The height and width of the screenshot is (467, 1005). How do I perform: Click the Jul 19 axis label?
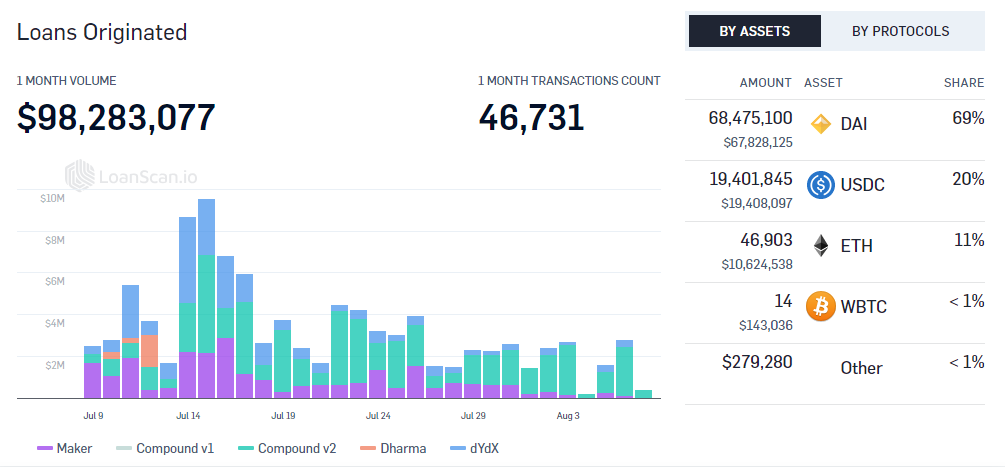click(x=283, y=416)
